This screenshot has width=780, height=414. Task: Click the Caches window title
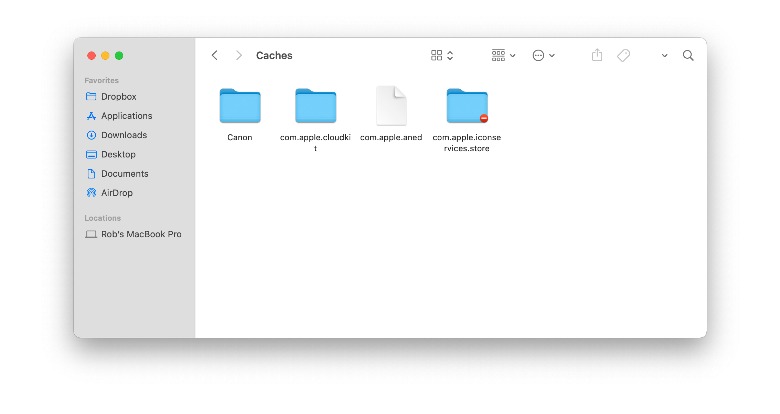tap(274, 55)
